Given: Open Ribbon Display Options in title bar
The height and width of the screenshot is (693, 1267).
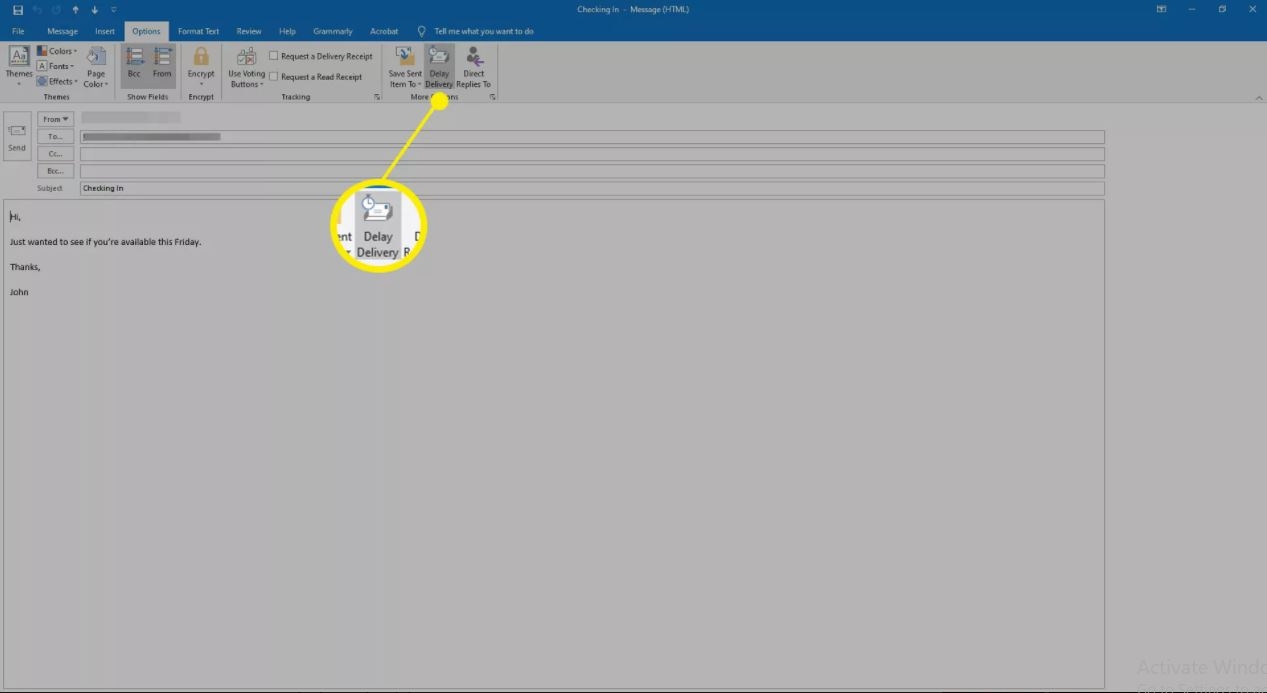Looking at the screenshot, I should (1161, 10).
